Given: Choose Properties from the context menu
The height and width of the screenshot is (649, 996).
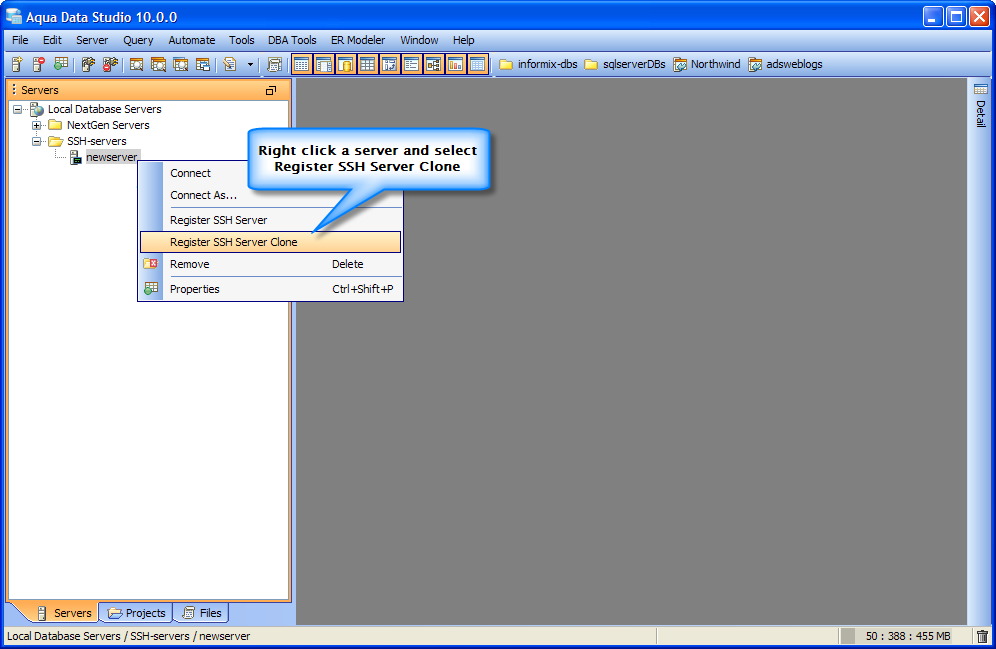Looking at the screenshot, I should pos(271,289).
